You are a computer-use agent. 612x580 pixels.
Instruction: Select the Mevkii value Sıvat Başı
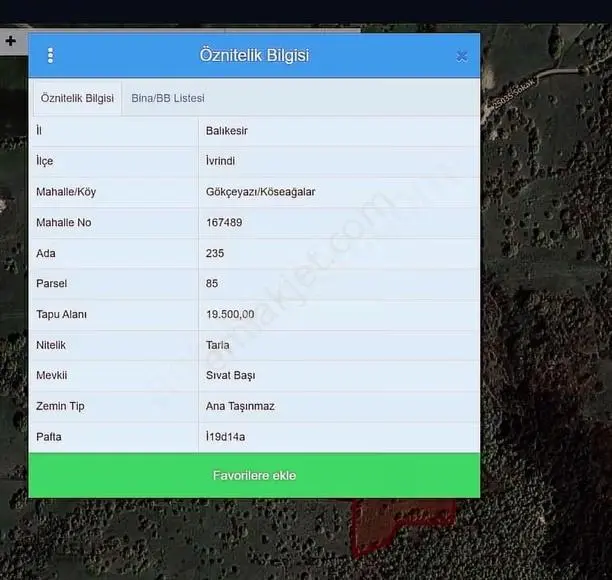(230, 375)
